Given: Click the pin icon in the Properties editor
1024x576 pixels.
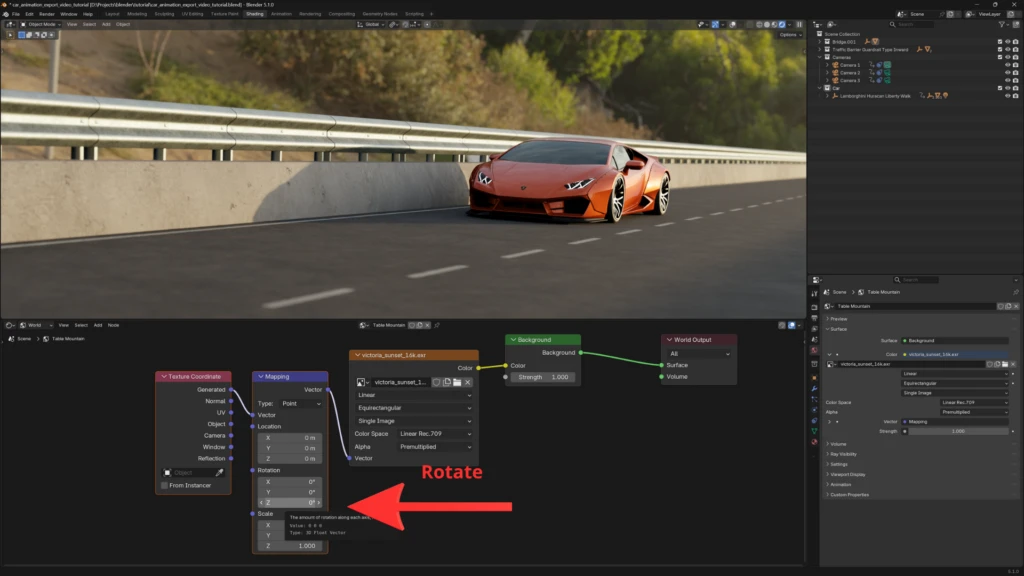Looking at the screenshot, I should coord(1016,292).
